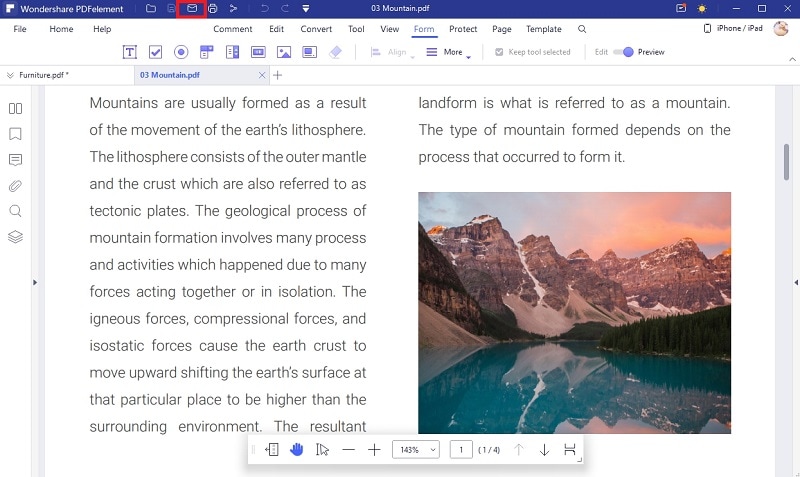Screen dimensions: 800x477
Task: Toggle the Edit/Preview switch
Action: coord(623,52)
